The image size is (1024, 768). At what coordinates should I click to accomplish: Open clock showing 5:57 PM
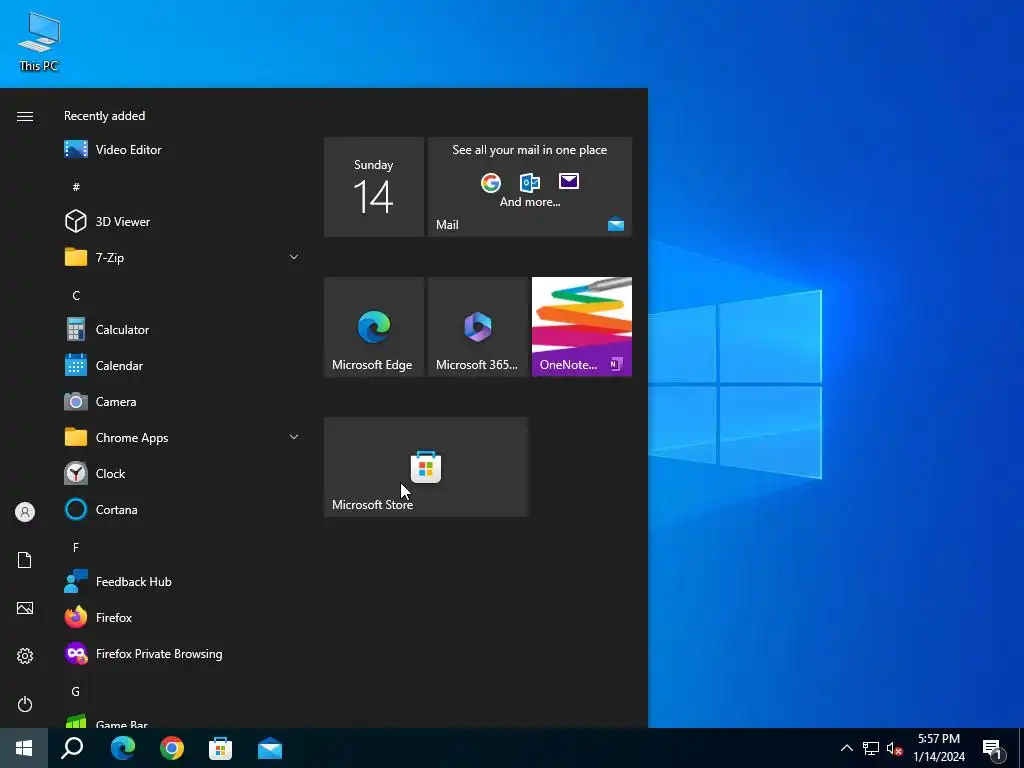939,748
